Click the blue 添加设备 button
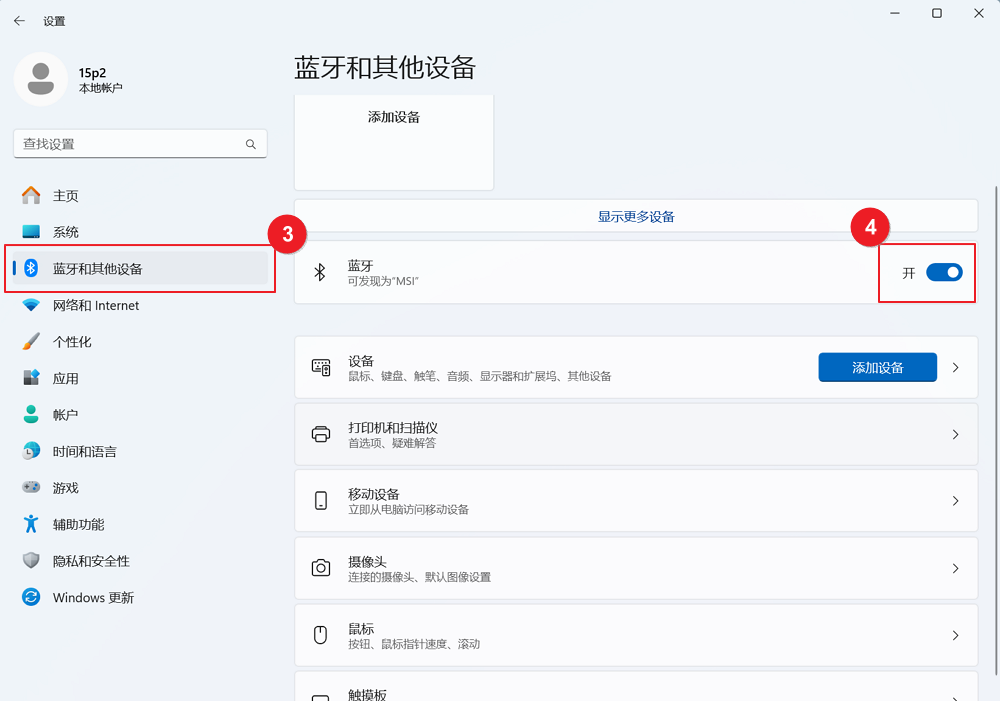Image resolution: width=1000 pixels, height=701 pixels. pos(877,367)
